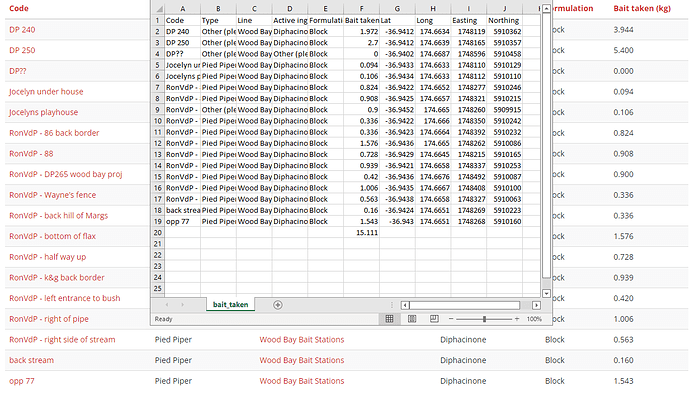The image size is (690, 396).
Task: Select spreadsheet cell 'opp 77'
Action: pos(183,221)
